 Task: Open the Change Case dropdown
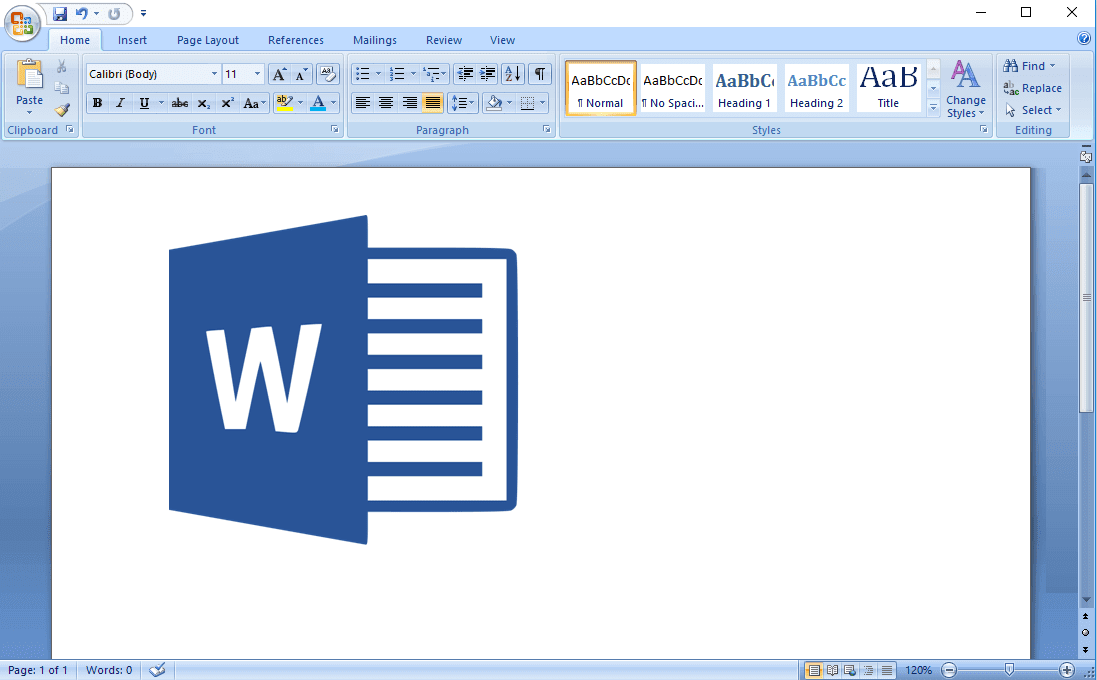(254, 103)
